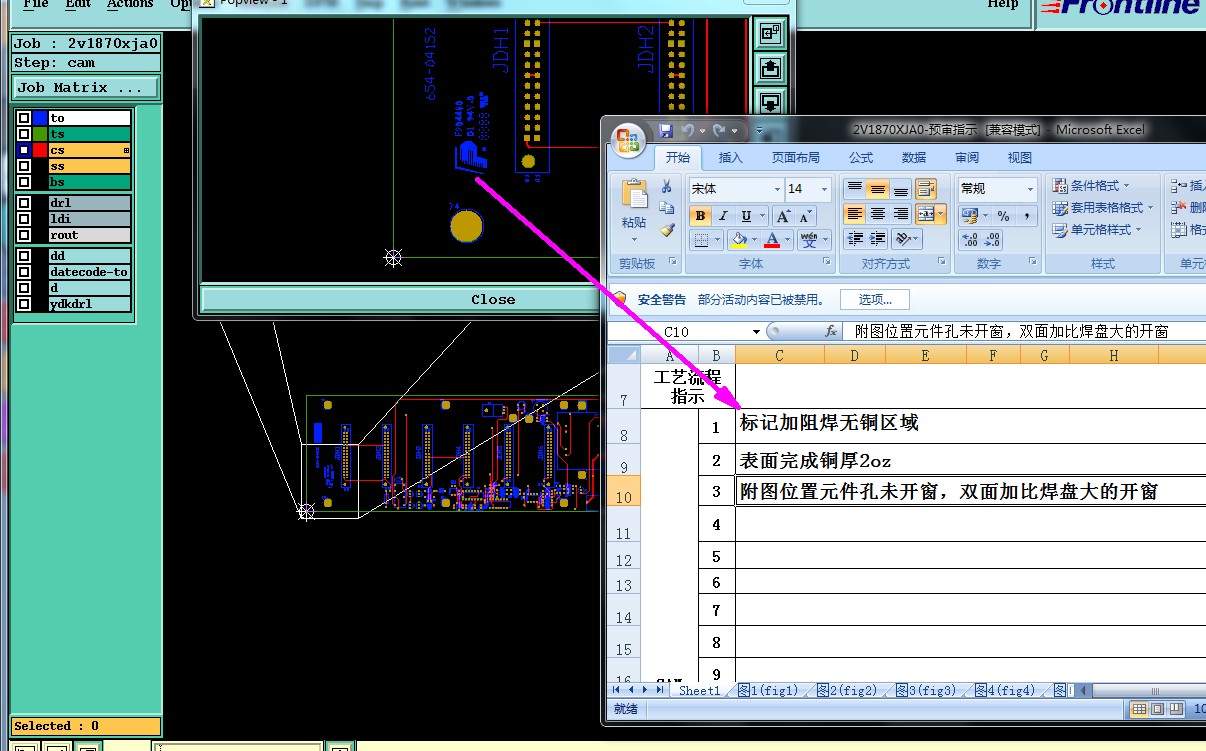Image resolution: width=1206 pixels, height=751 pixels.
Task: Switch to the Formulas (公式) tab
Action: tap(861, 157)
